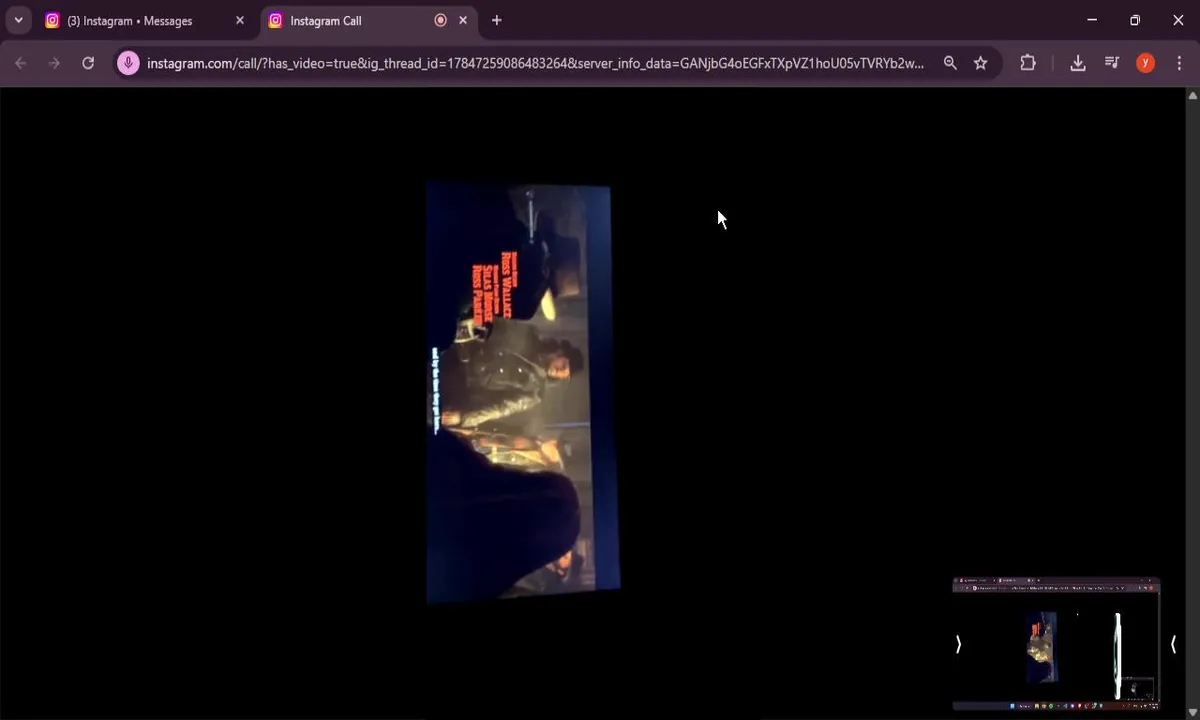Focus the instagram.com/call URL field

click(x=535, y=63)
